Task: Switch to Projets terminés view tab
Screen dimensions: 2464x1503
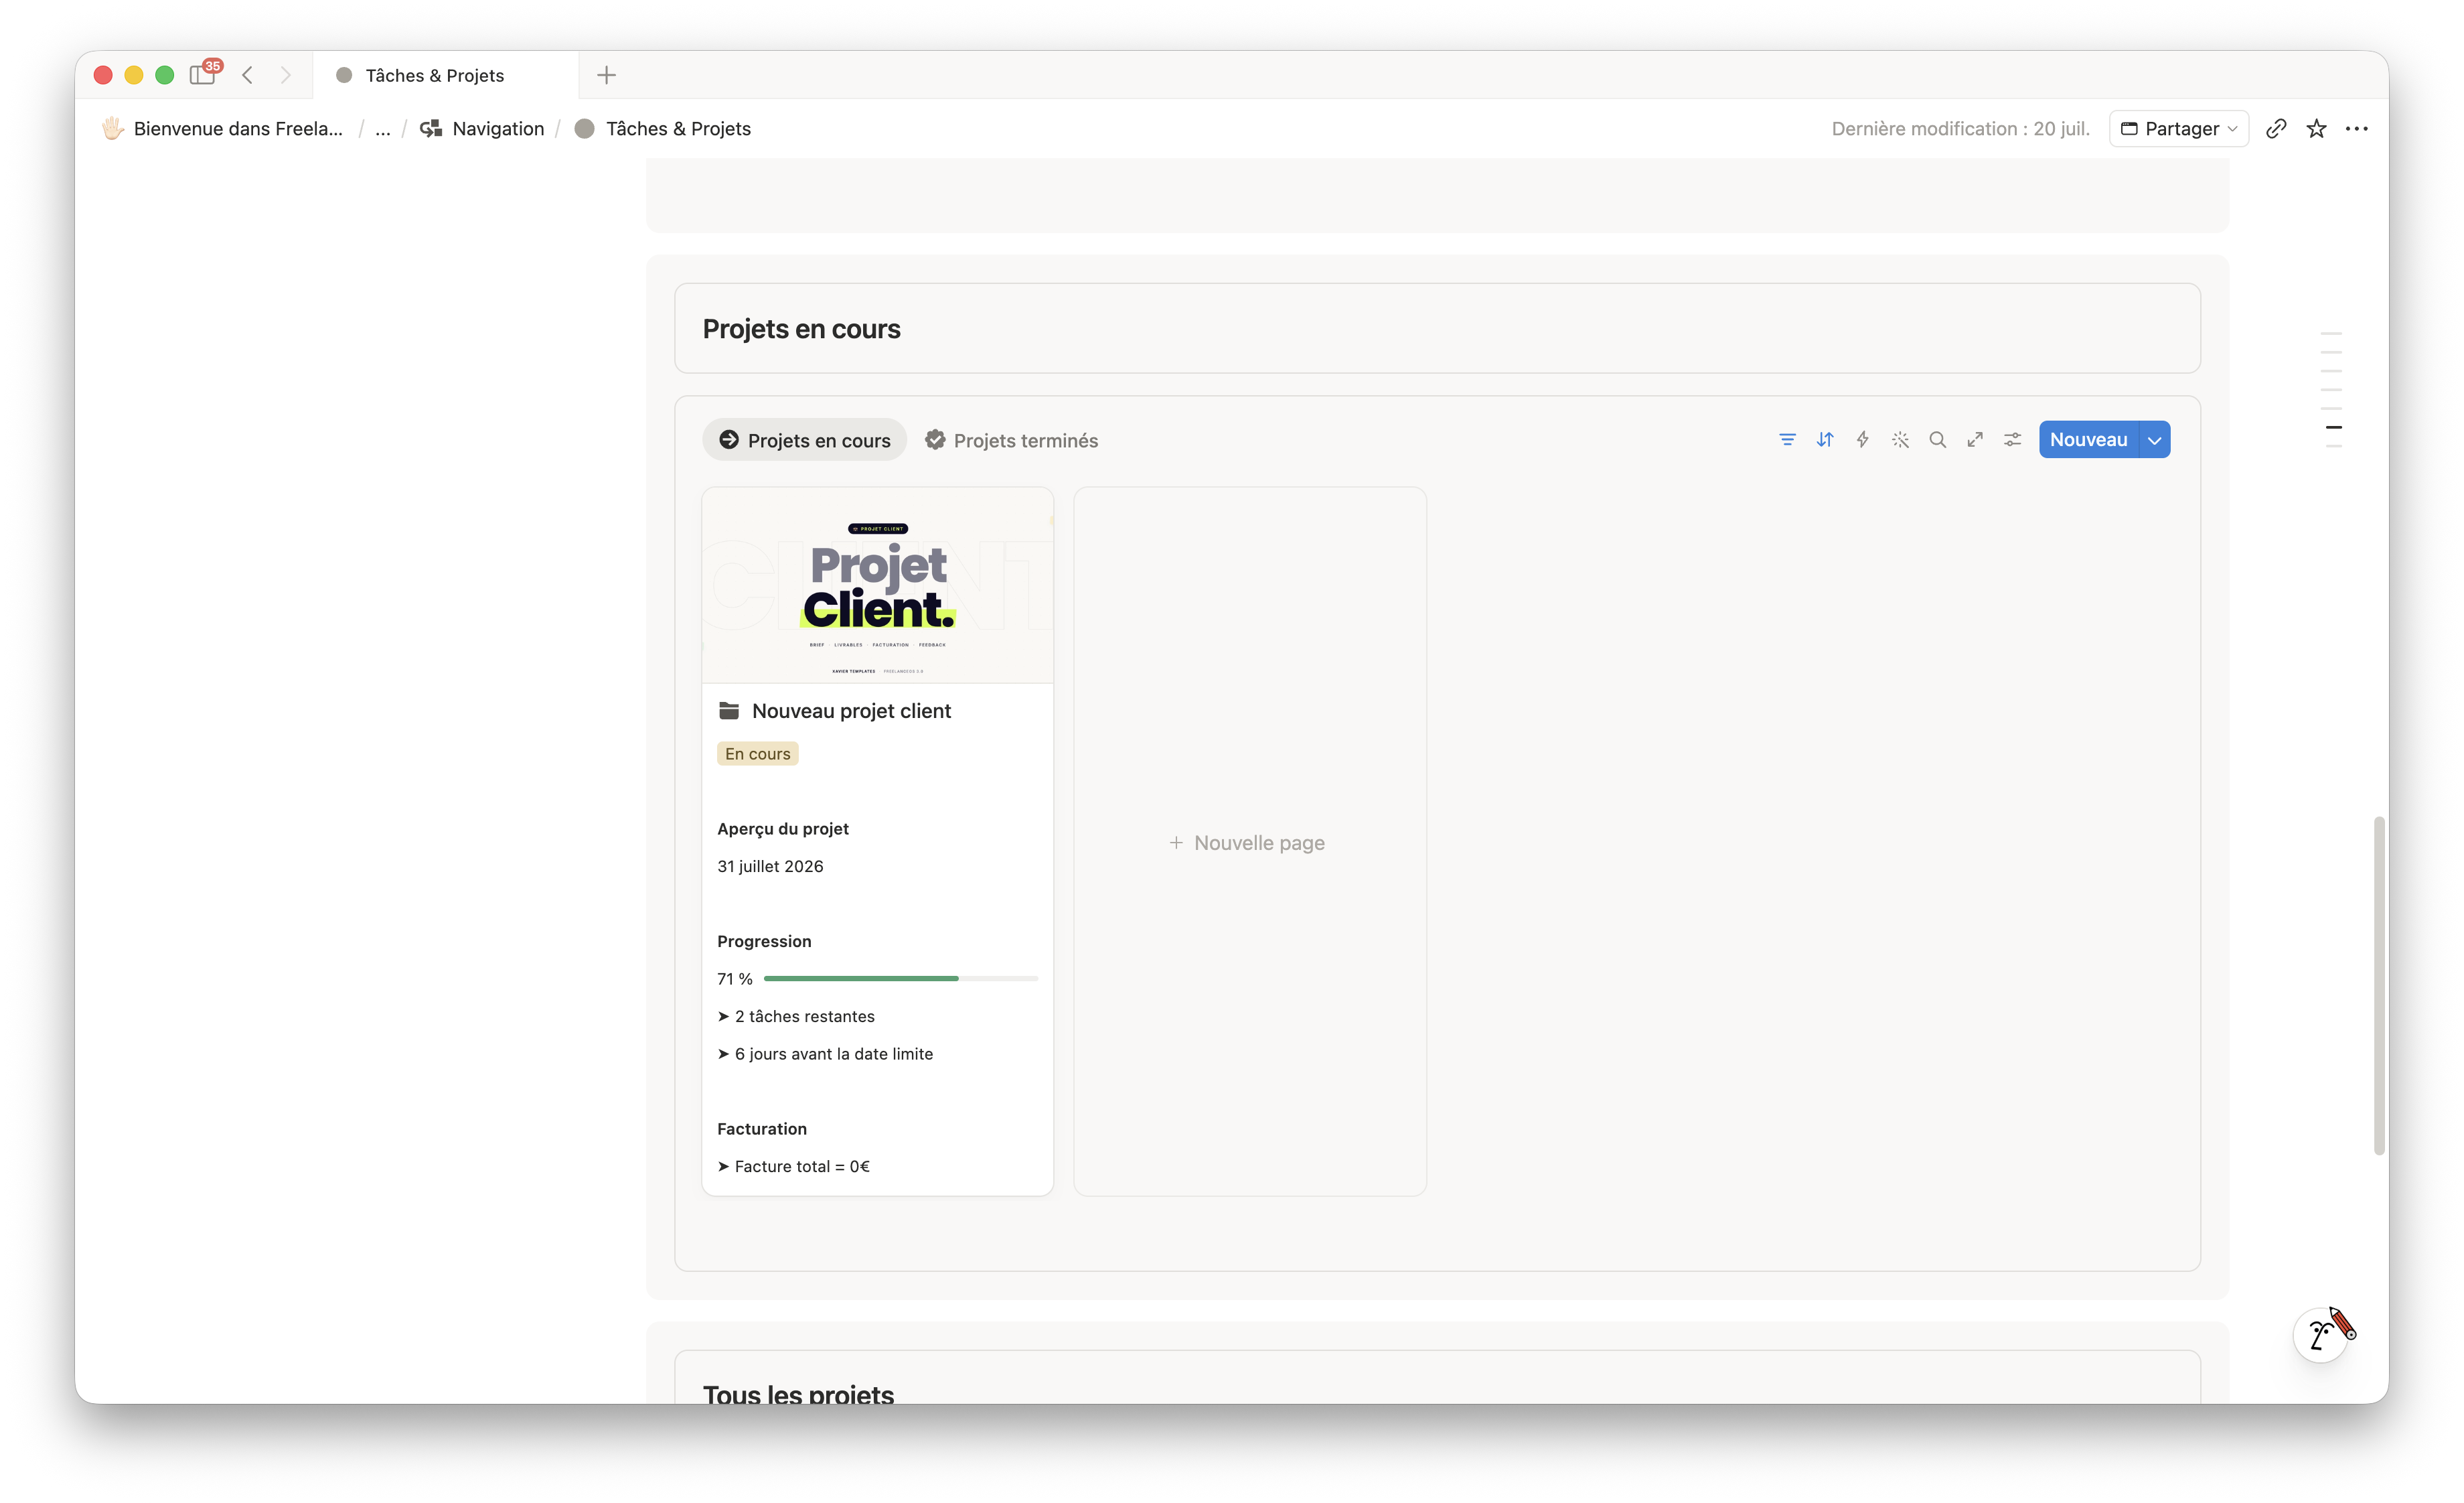Action: (x=1011, y=440)
